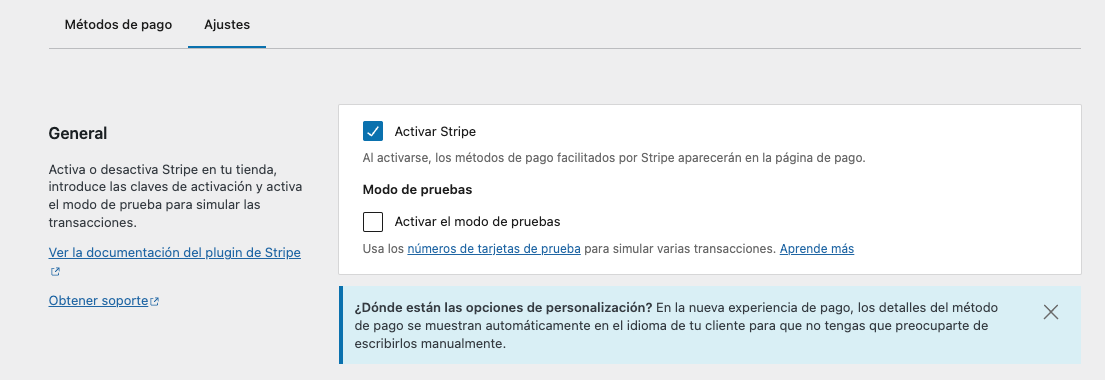This screenshot has width=1105, height=380.
Task: Click the Activar Stripe label text
Action: coord(435,131)
